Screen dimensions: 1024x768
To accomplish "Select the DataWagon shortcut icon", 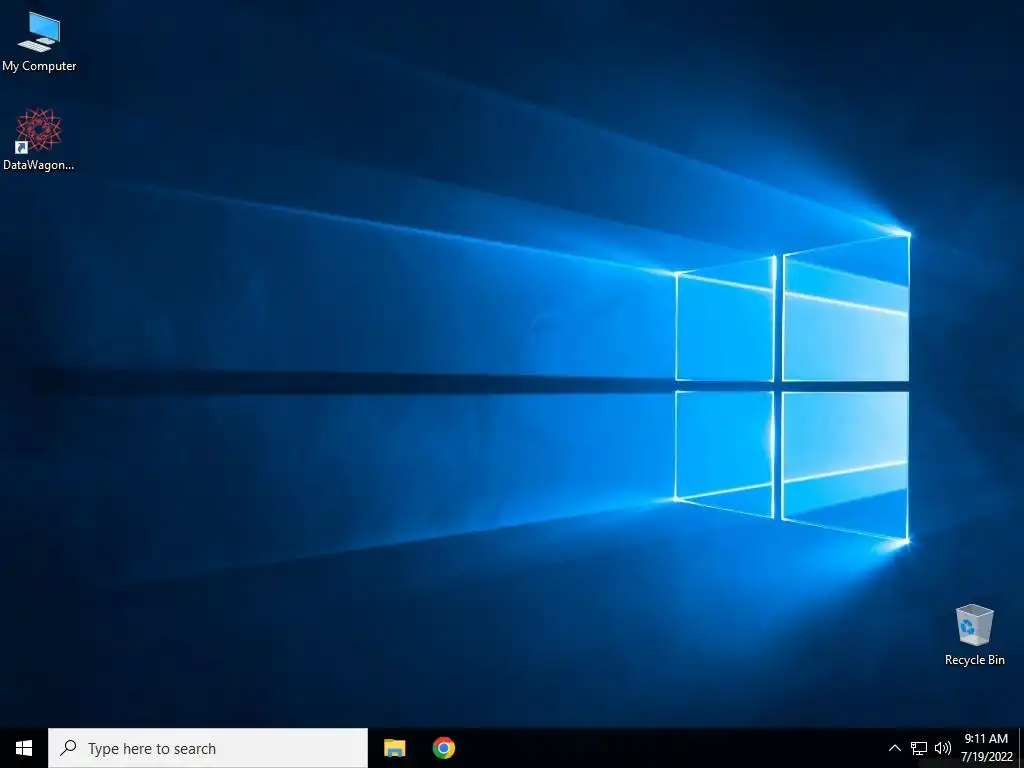I will point(39,140).
